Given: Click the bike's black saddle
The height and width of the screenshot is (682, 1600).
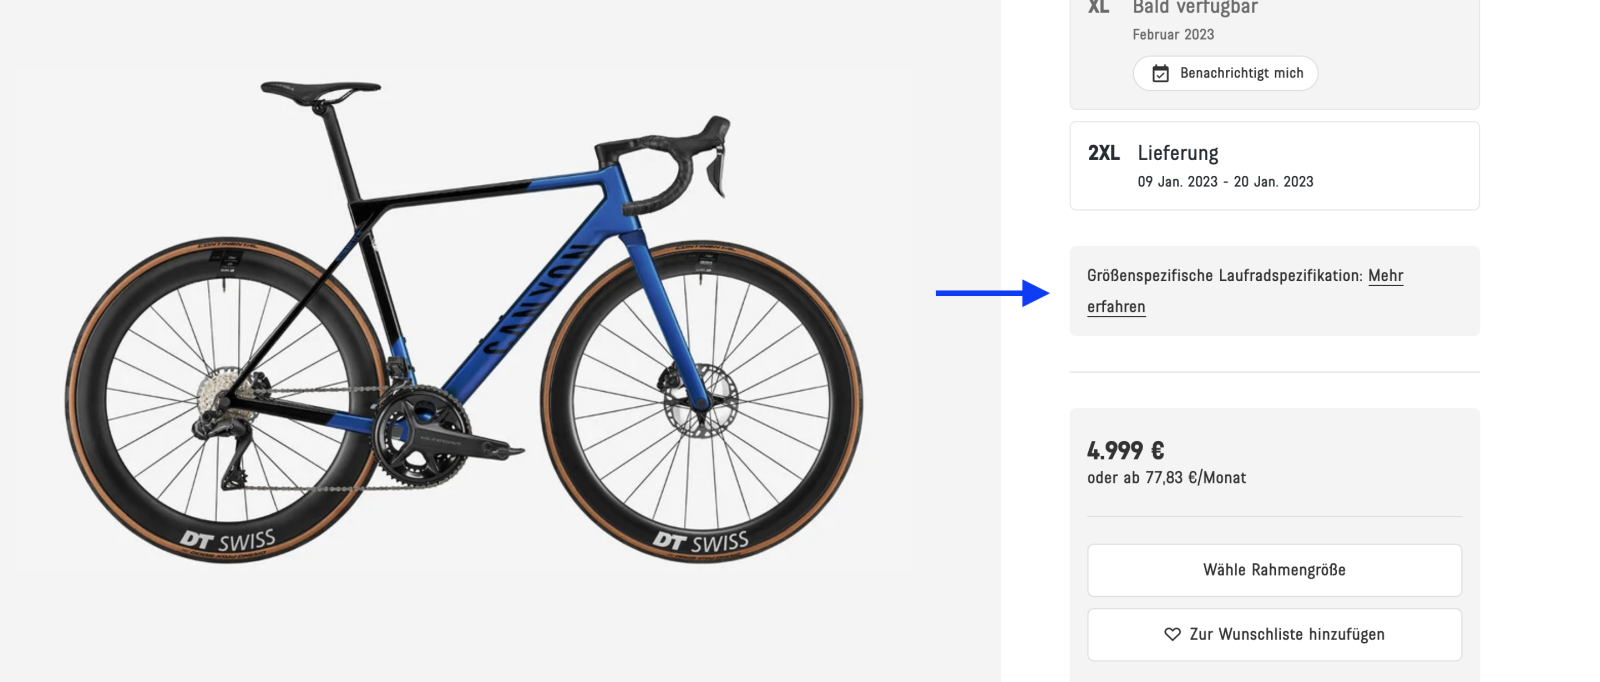Looking at the screenshot, I should [319, 89].
